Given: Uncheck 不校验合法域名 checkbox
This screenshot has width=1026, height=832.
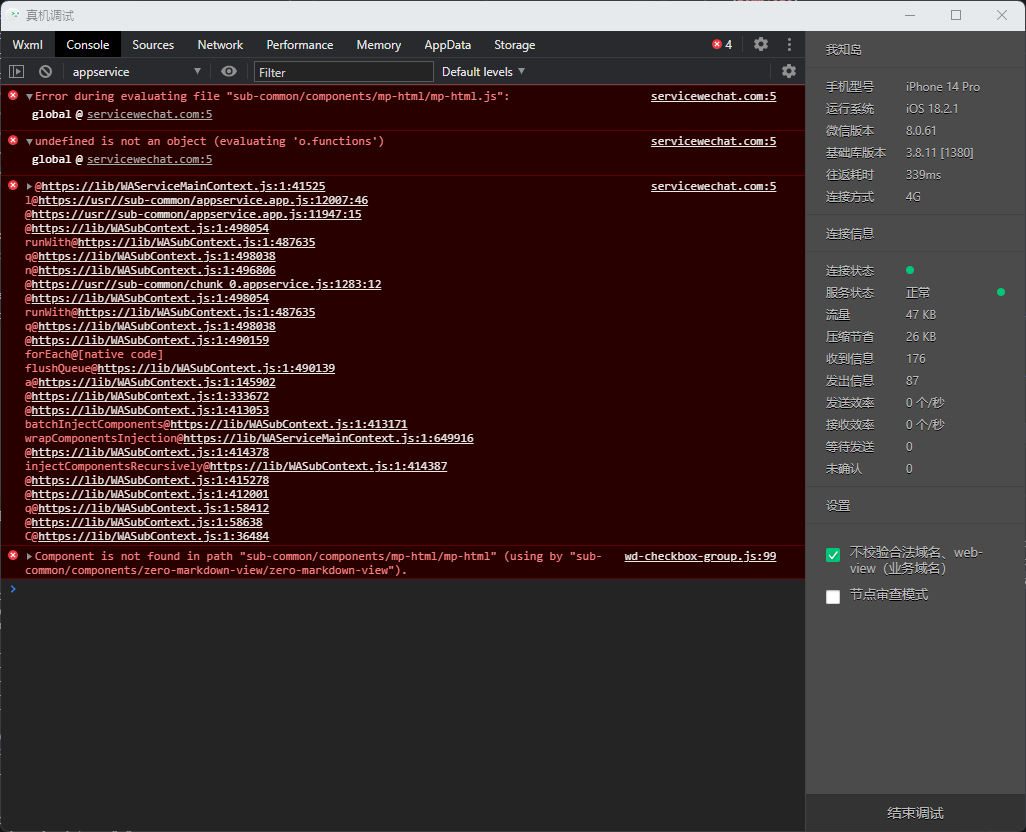Looking at the screenshot, I should (x=833, y=555).
